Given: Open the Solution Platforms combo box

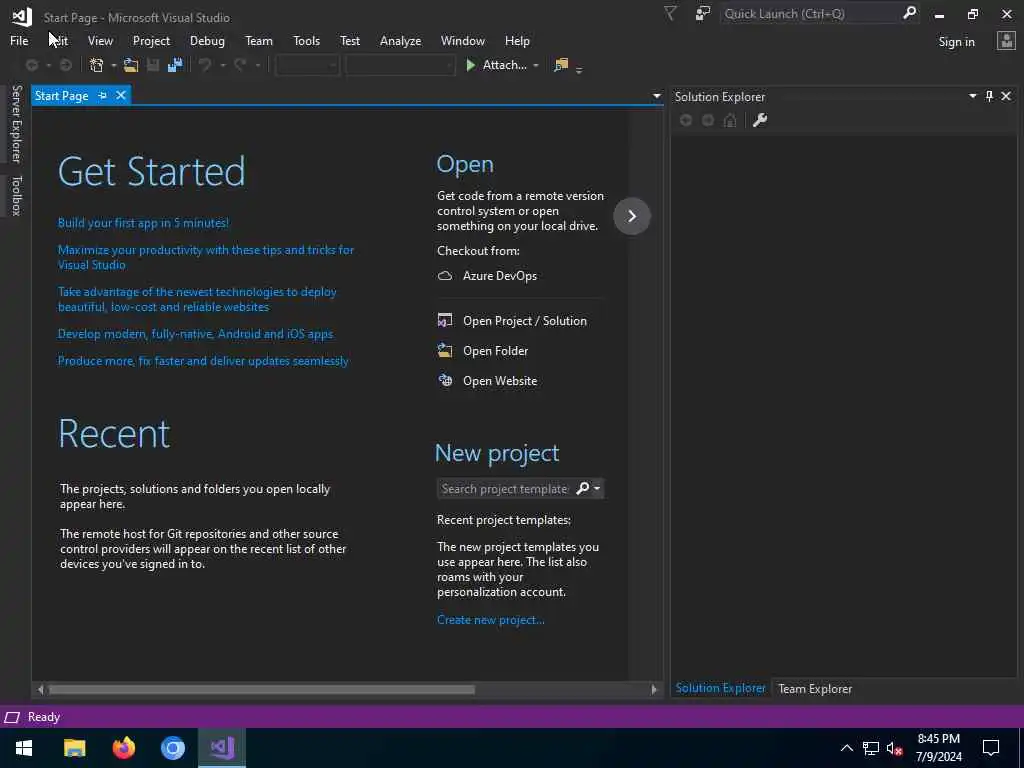Looking at the screenshot, I should coord(400,65).
